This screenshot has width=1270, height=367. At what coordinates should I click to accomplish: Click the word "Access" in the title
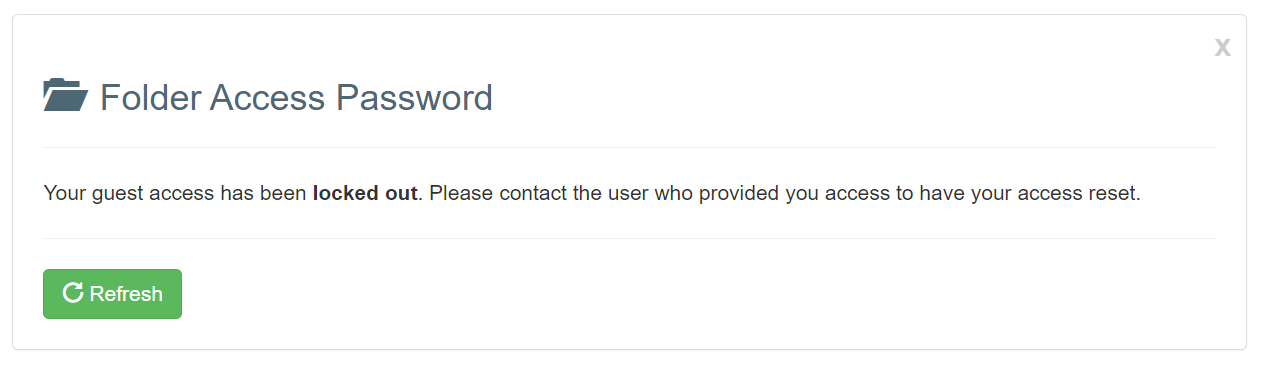(267, 97)
